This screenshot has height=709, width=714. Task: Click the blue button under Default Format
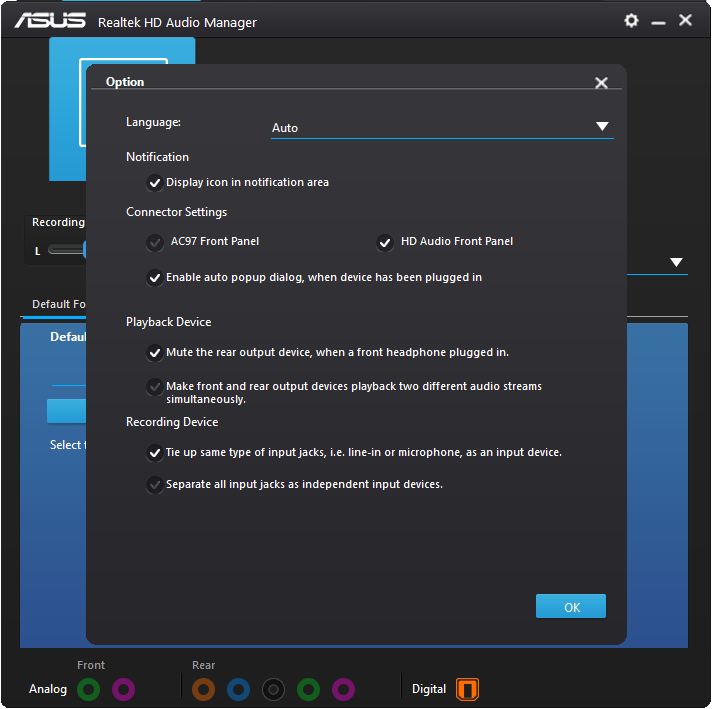[66, 411]
